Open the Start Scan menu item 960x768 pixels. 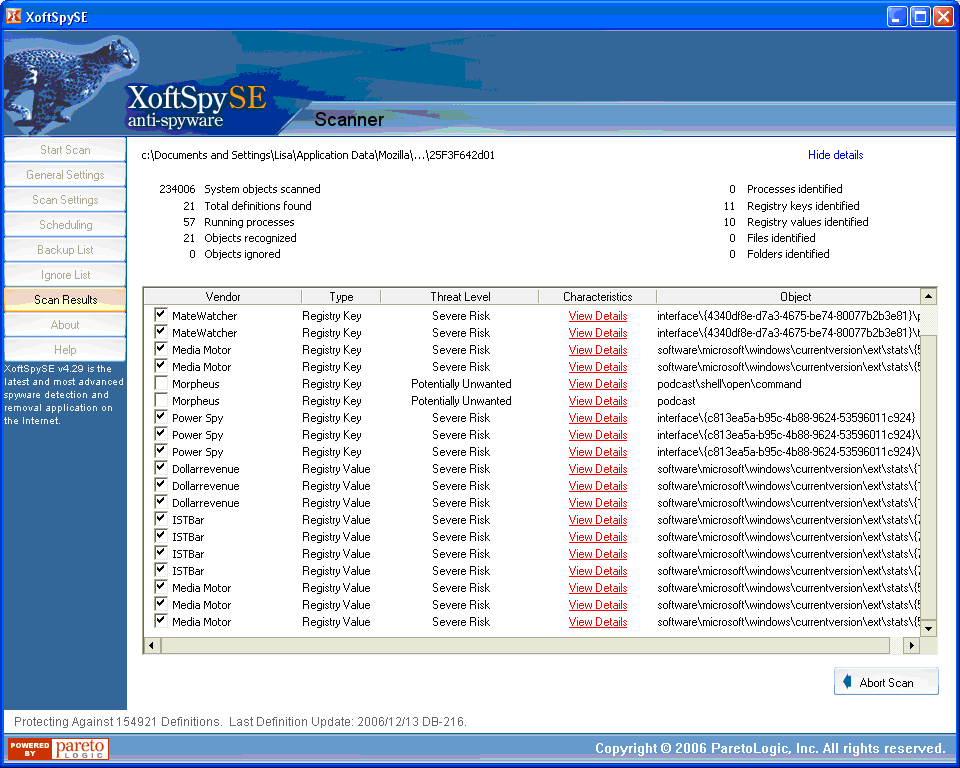(65, 149)
